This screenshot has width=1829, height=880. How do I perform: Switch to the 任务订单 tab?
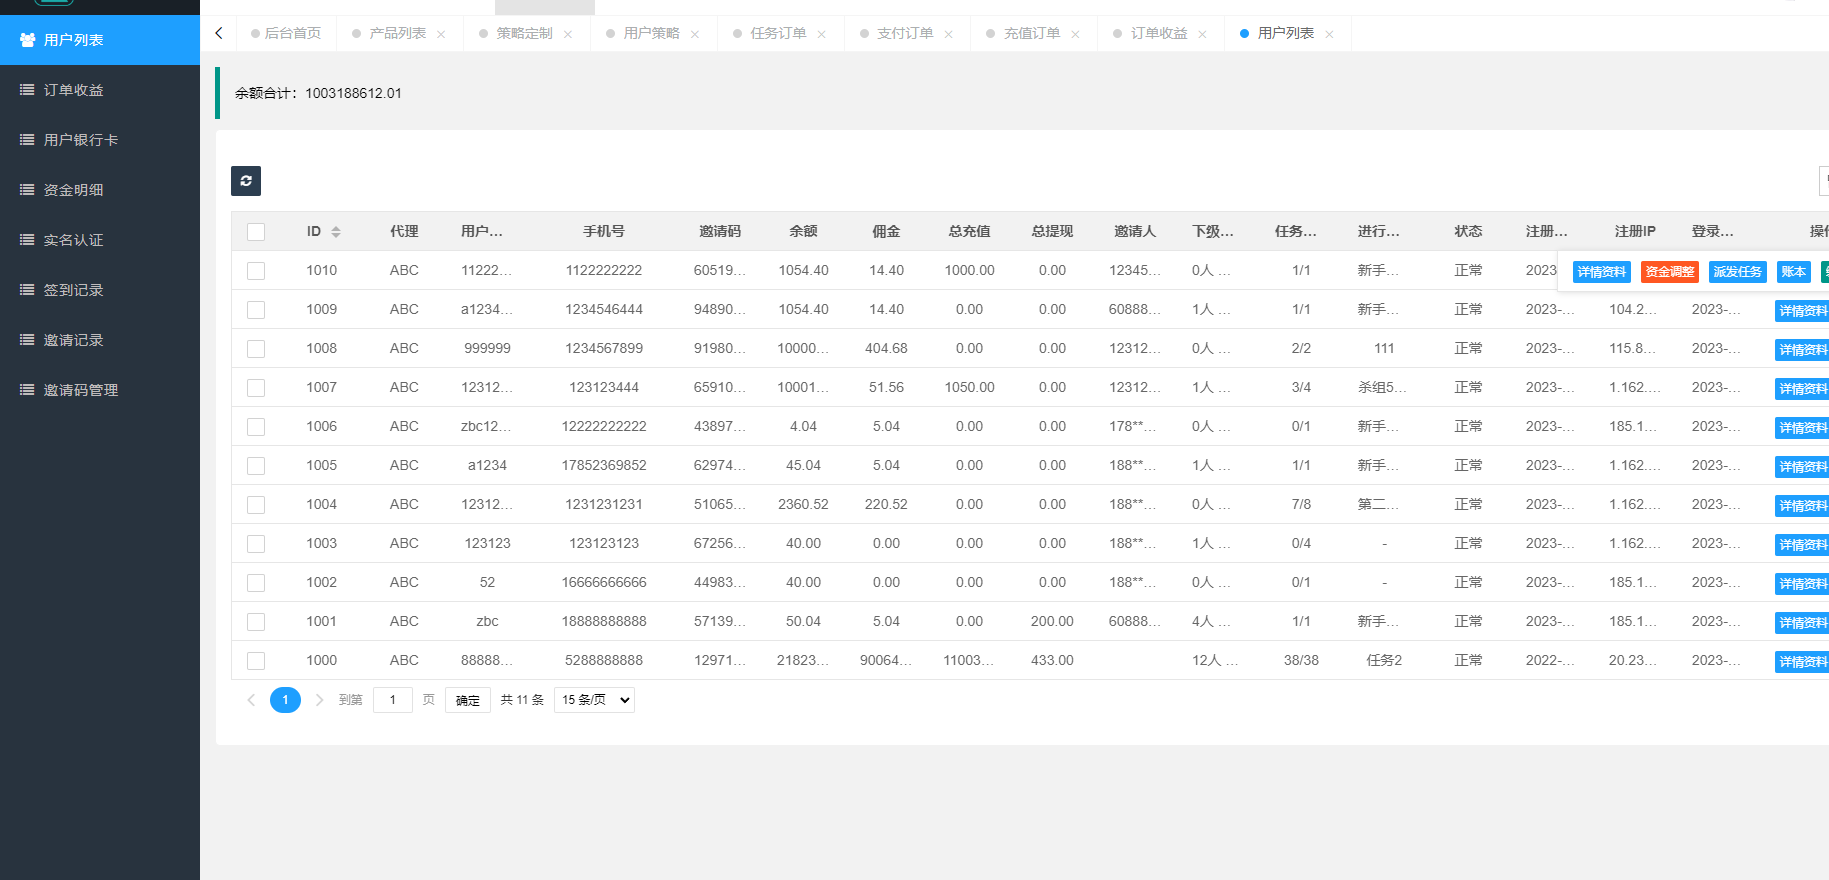click(x=779, y=33)
